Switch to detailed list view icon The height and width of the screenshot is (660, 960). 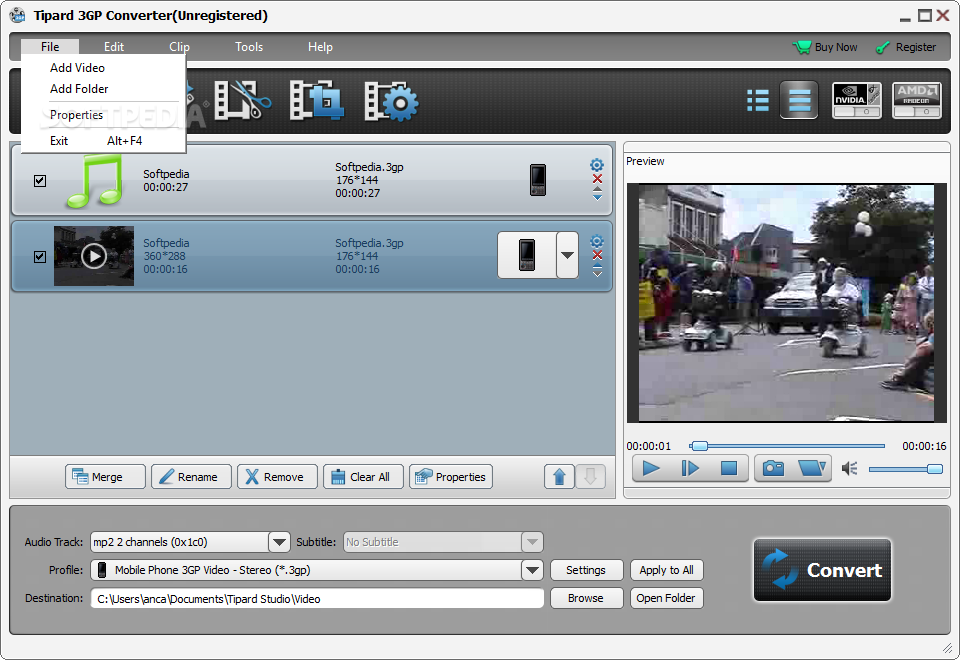(757, 100)
